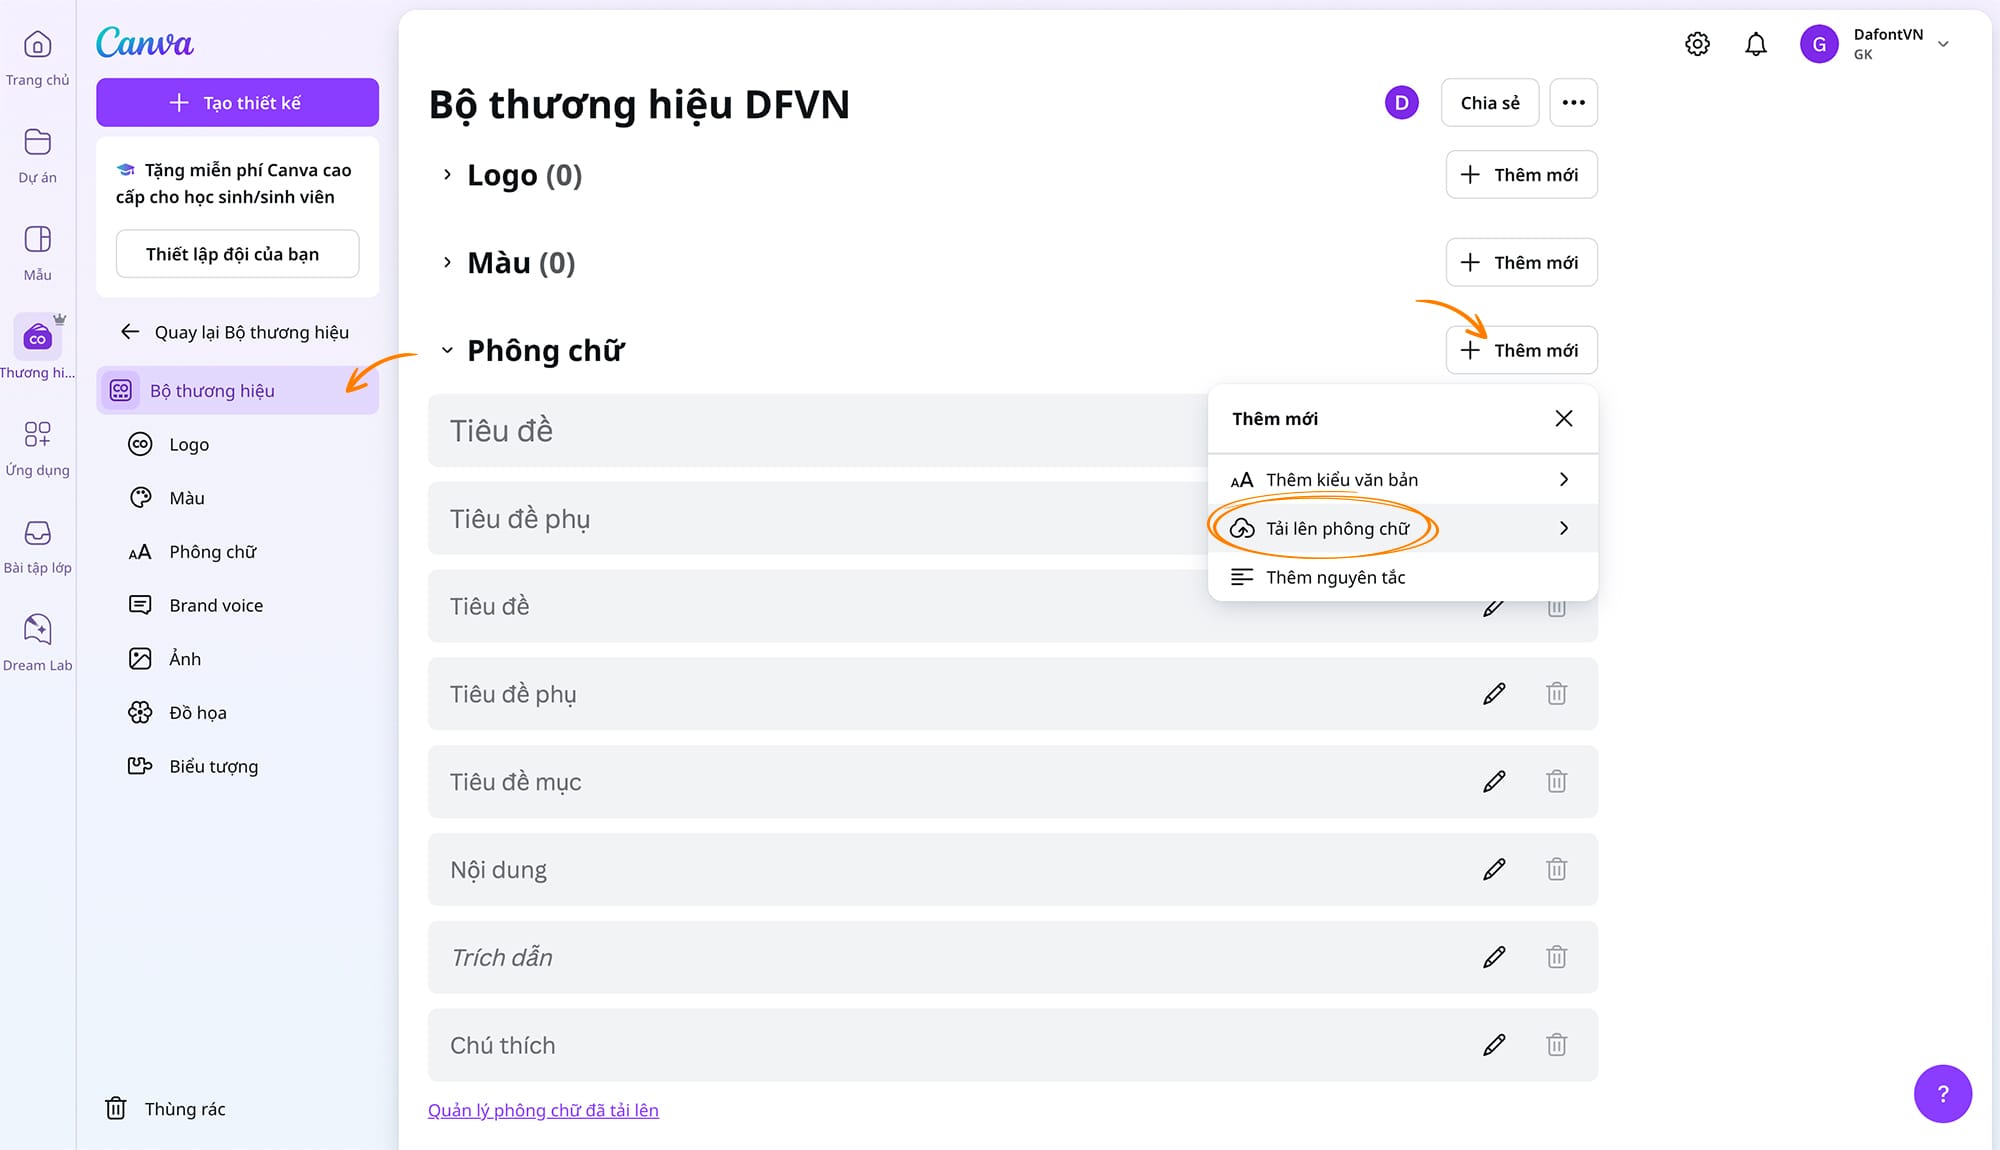Screen dimensions: 2000x1150
Task: Delete the Nội dung font style
Action: pos(1556,869)
